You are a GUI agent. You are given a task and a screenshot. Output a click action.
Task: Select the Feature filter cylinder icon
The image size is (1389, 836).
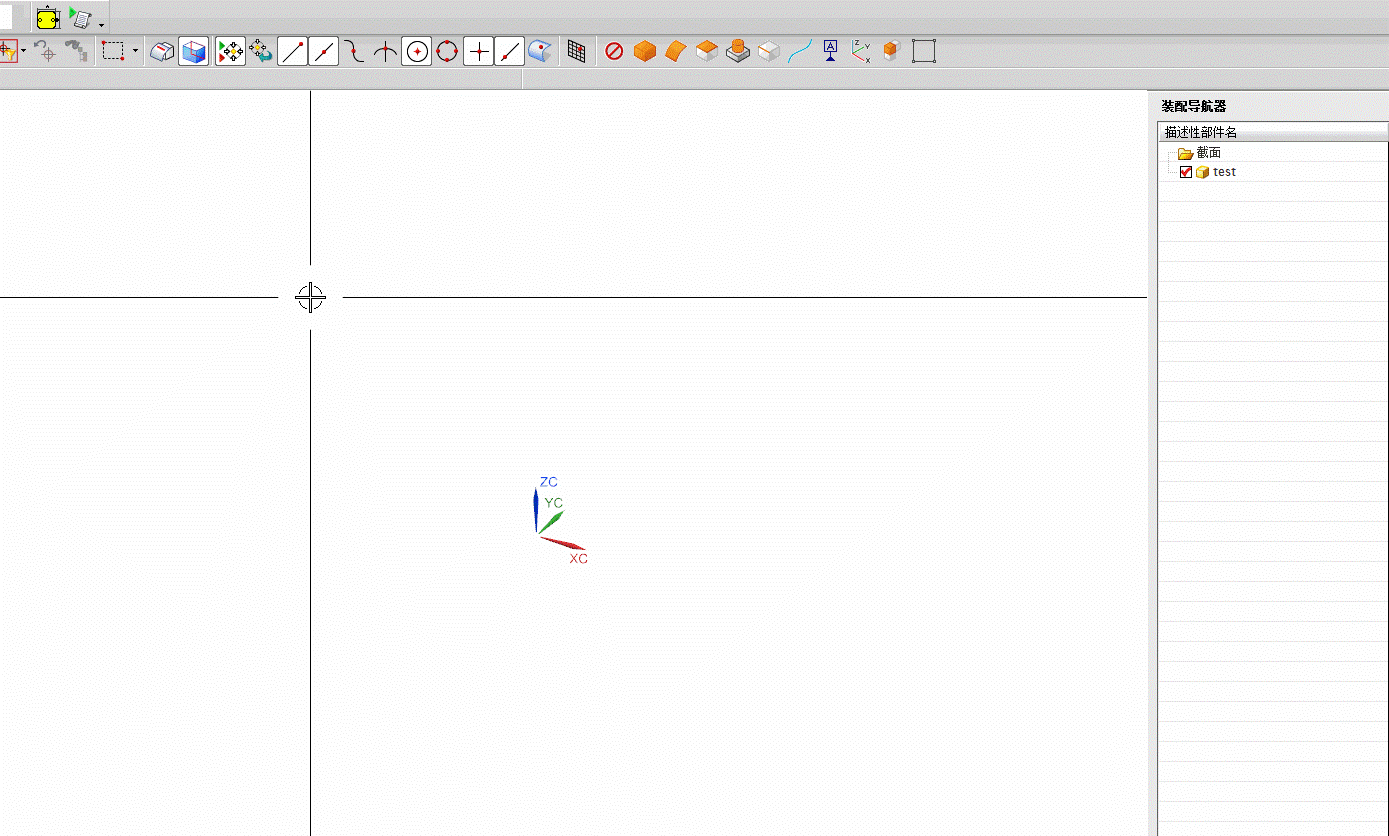[x=738, y=51]
